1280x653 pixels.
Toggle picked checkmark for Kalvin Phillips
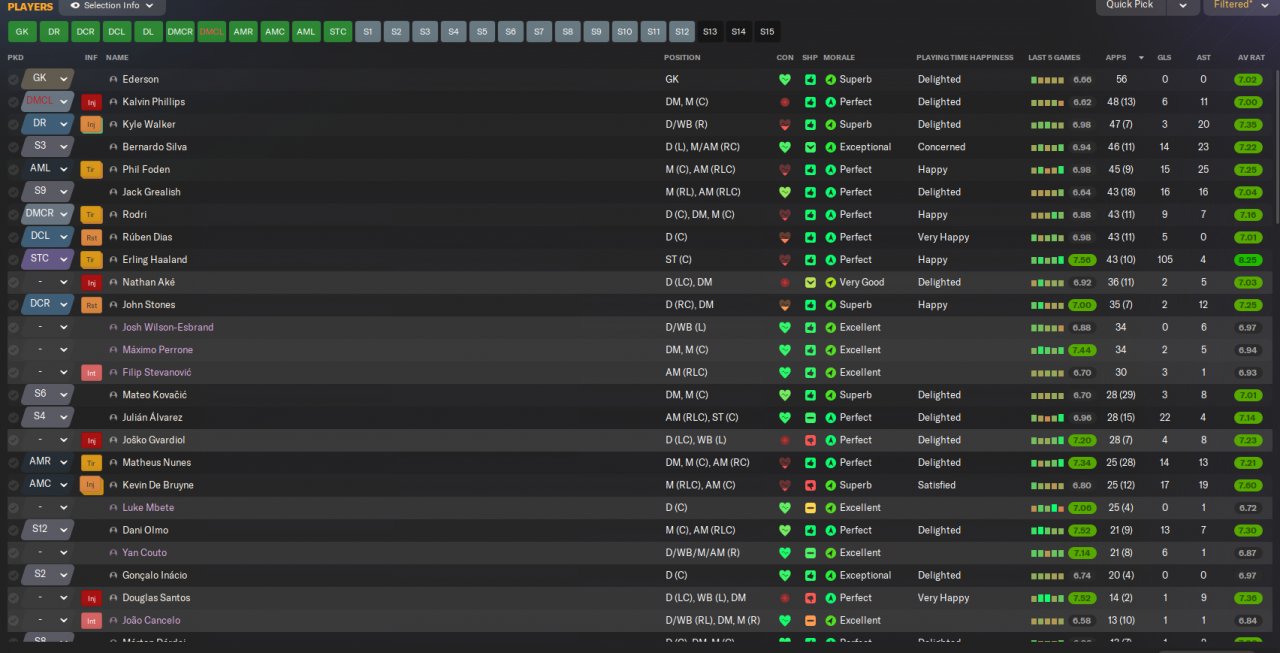[x=13, y=102]
